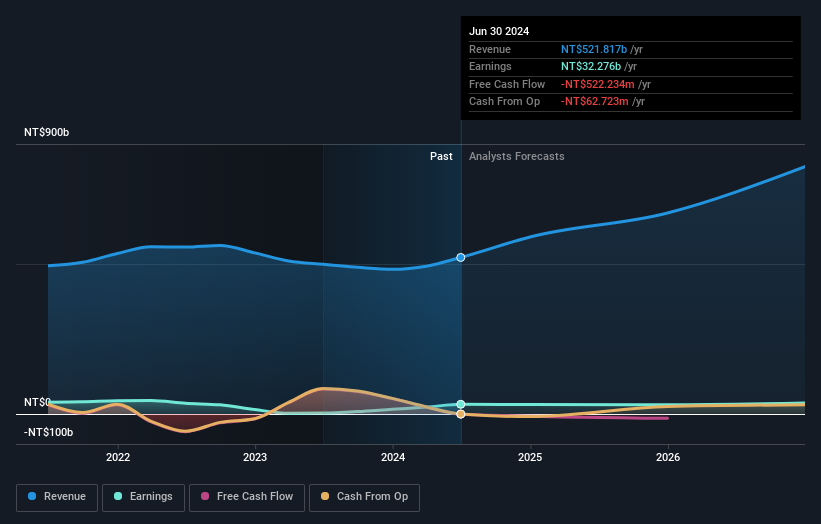Click the blue Revenue legend dot

pyautogui.click(x=32, y=496)
